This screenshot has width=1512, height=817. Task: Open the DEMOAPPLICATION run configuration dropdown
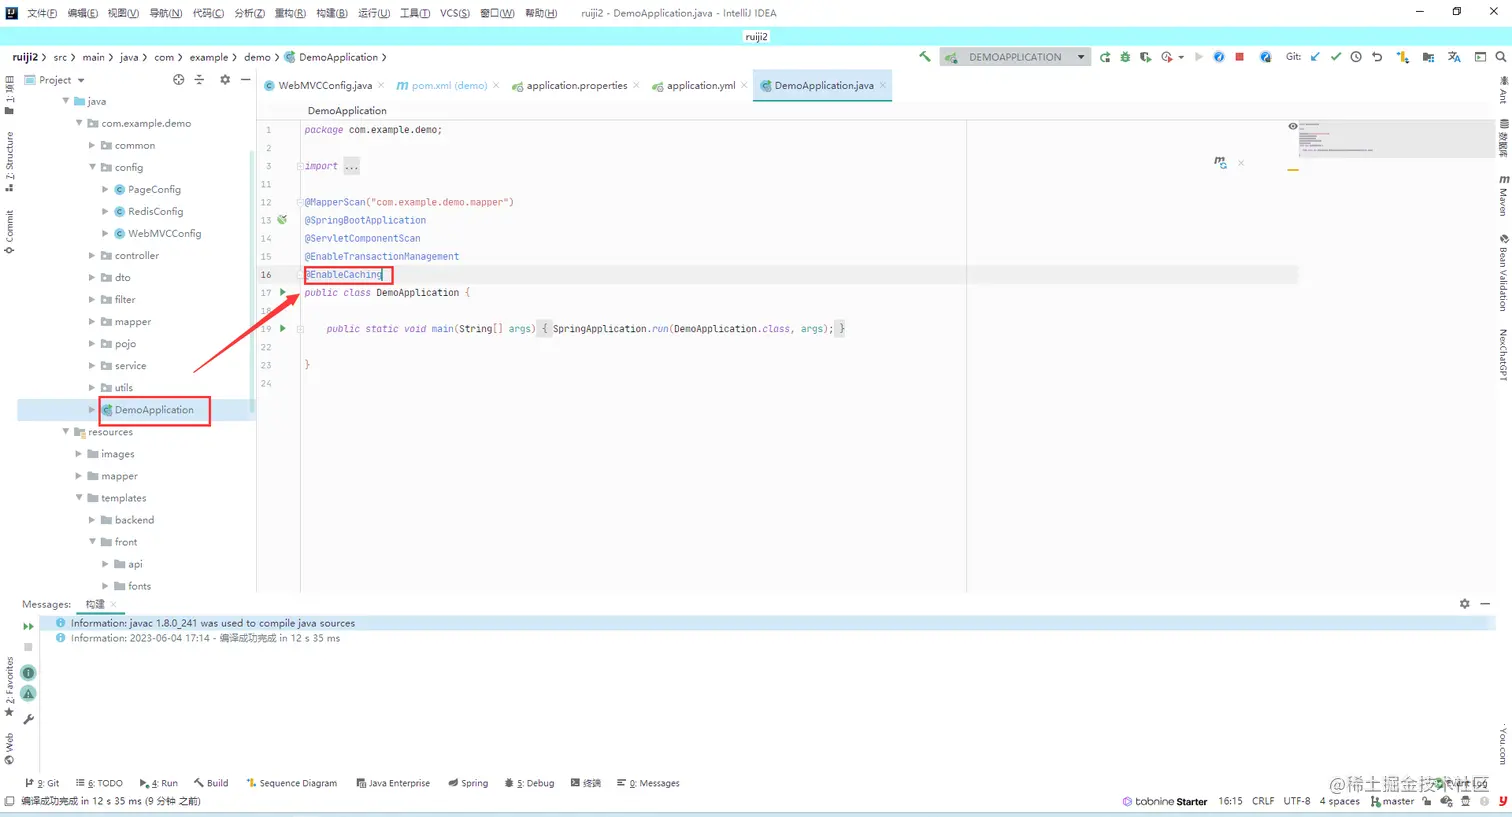pyautogui.click(x=1015, y=57)
